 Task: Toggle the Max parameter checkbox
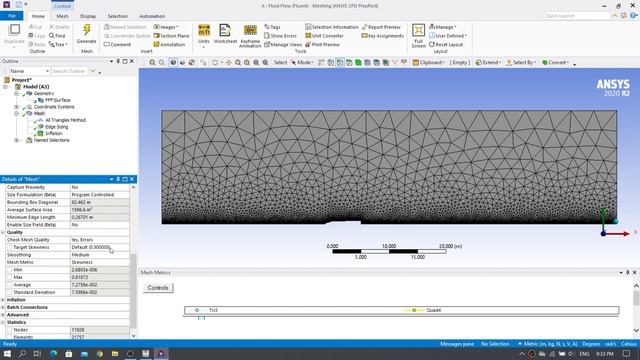point(10,277)
